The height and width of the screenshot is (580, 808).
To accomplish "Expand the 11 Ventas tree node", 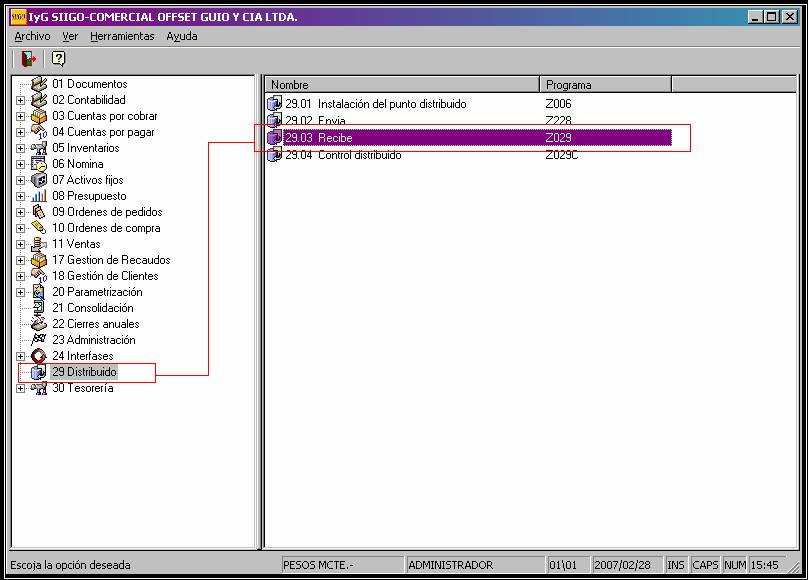I will pyautogui.click(x=21, y=244).
